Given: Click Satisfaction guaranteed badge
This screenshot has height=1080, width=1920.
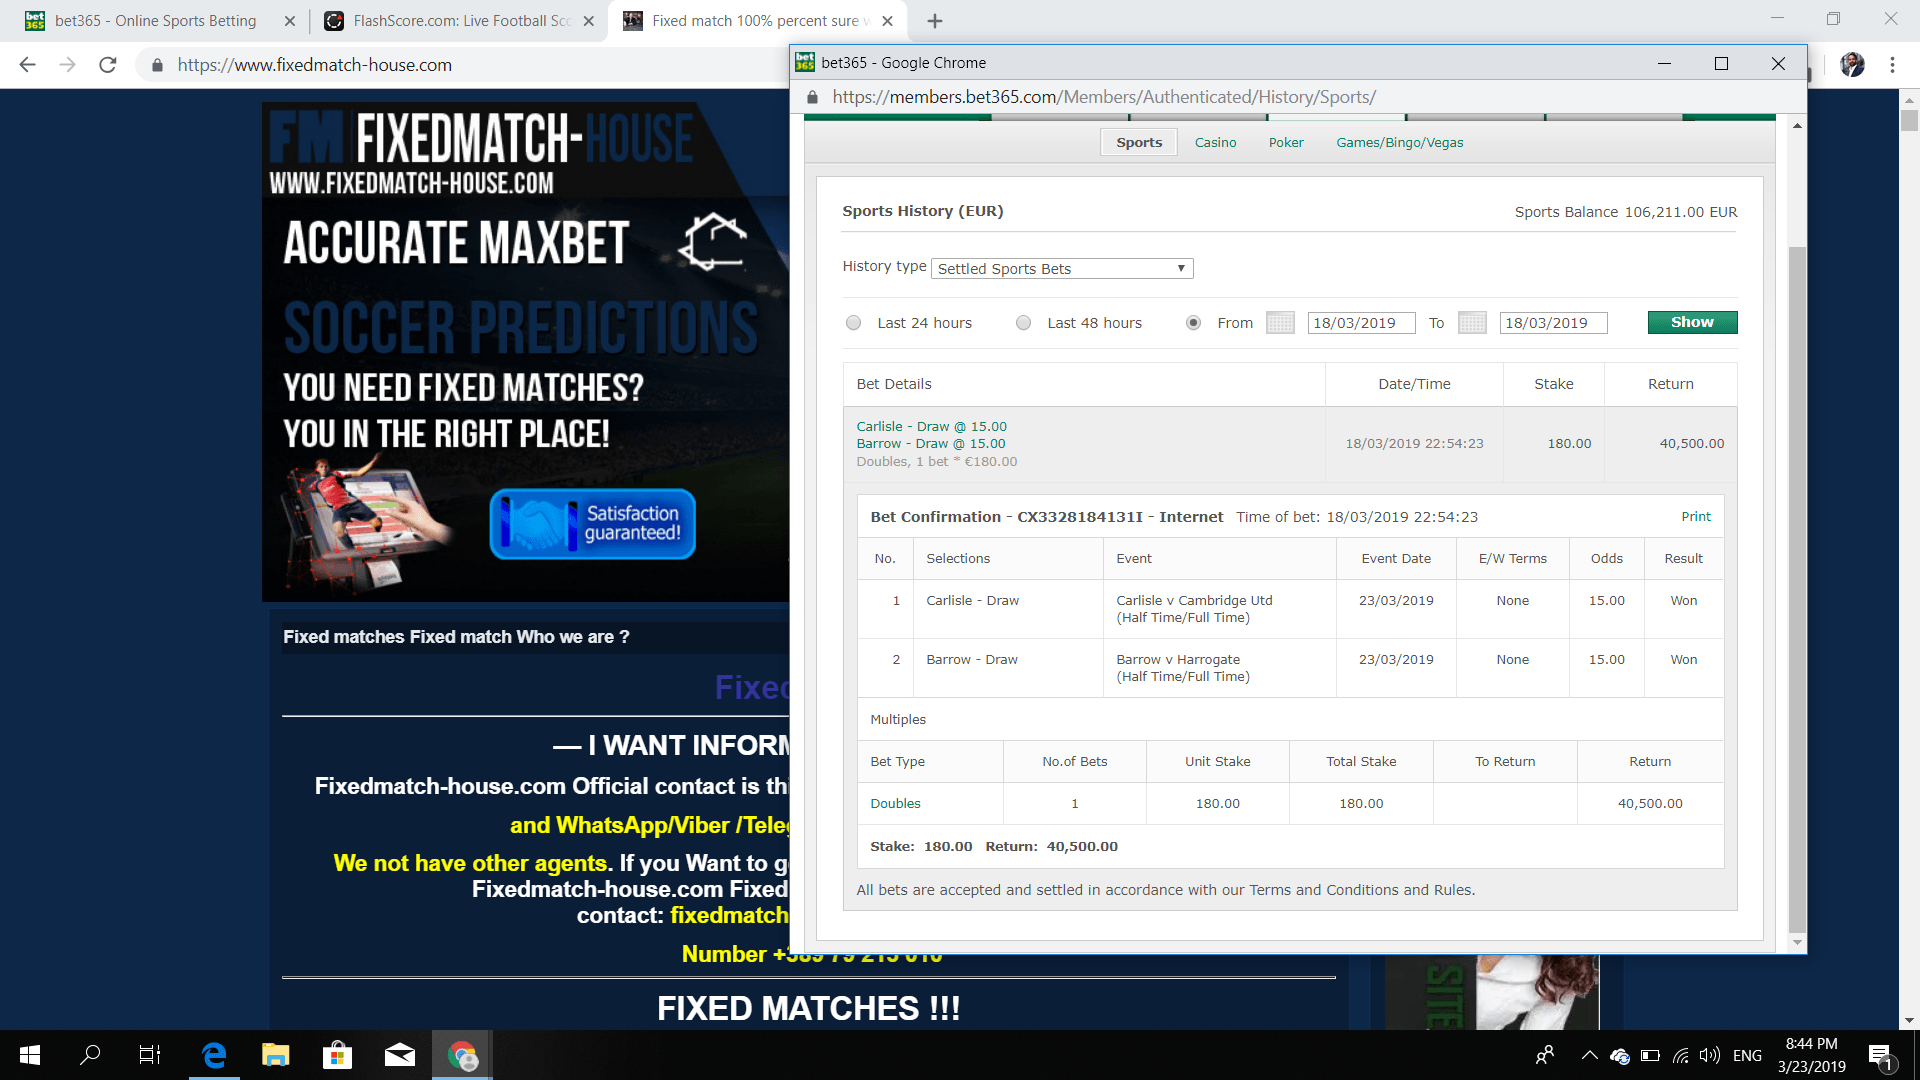Looking at the screenshot, I should [592, 523].
